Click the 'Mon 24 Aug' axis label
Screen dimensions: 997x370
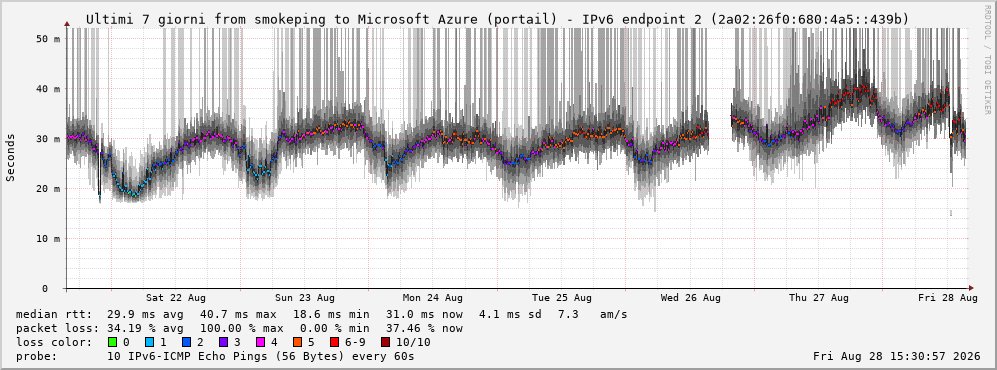click(x=432, y=298)
